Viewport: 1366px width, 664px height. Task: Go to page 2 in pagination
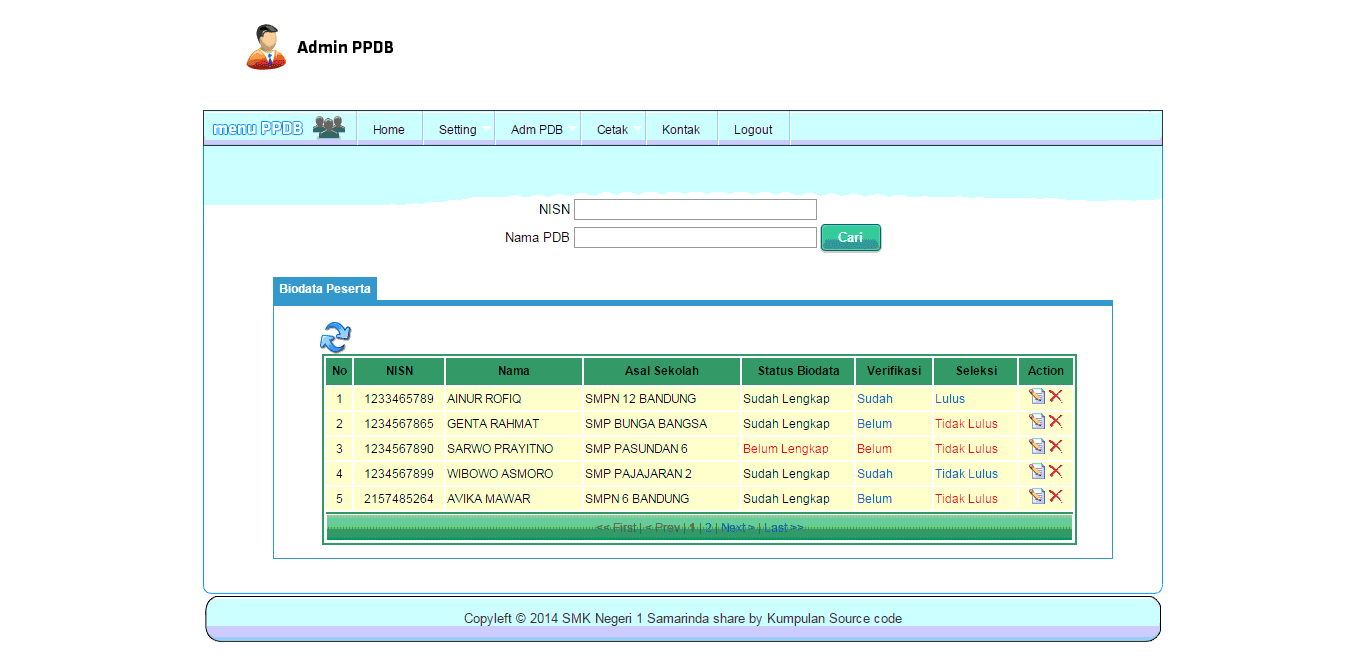click(707, 527)
